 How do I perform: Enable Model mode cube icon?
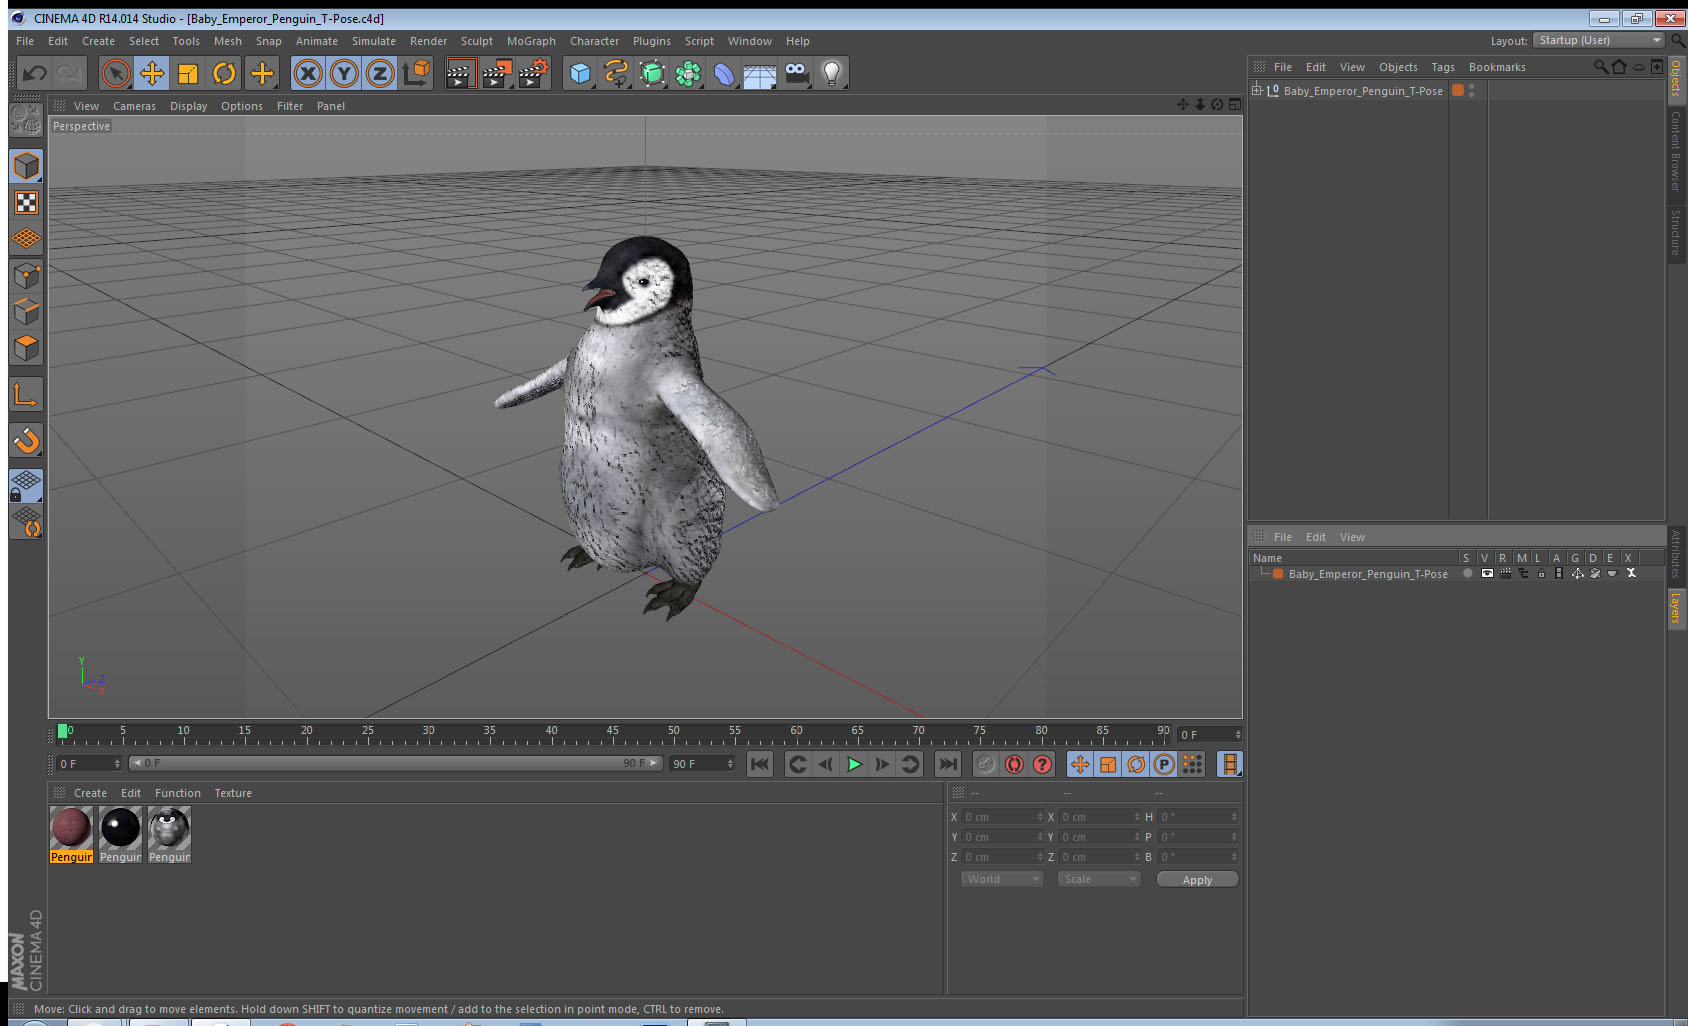pyautogui.click(x=26, y=166)
